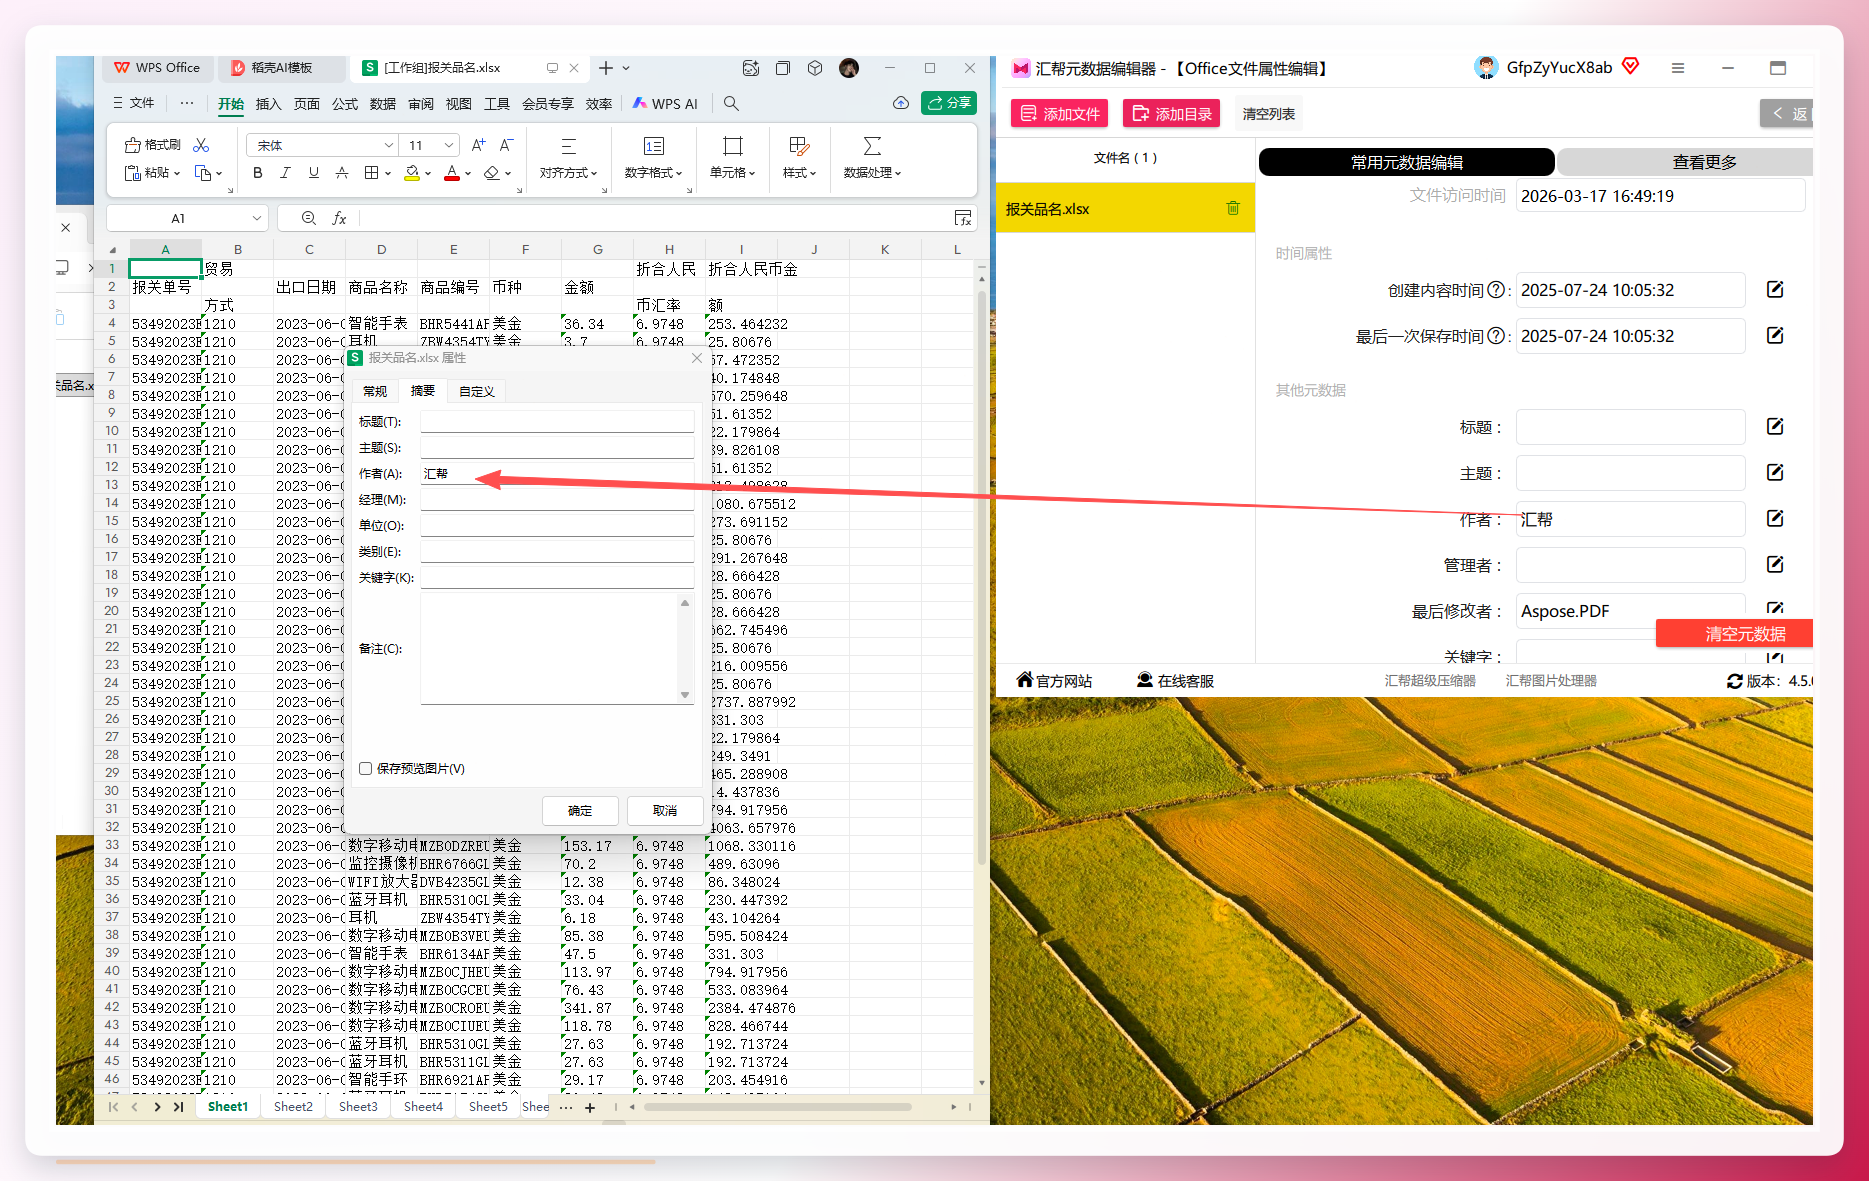Open WPS search magnifier icon
The image size is (1869, 1181).
tap(731, 103)
